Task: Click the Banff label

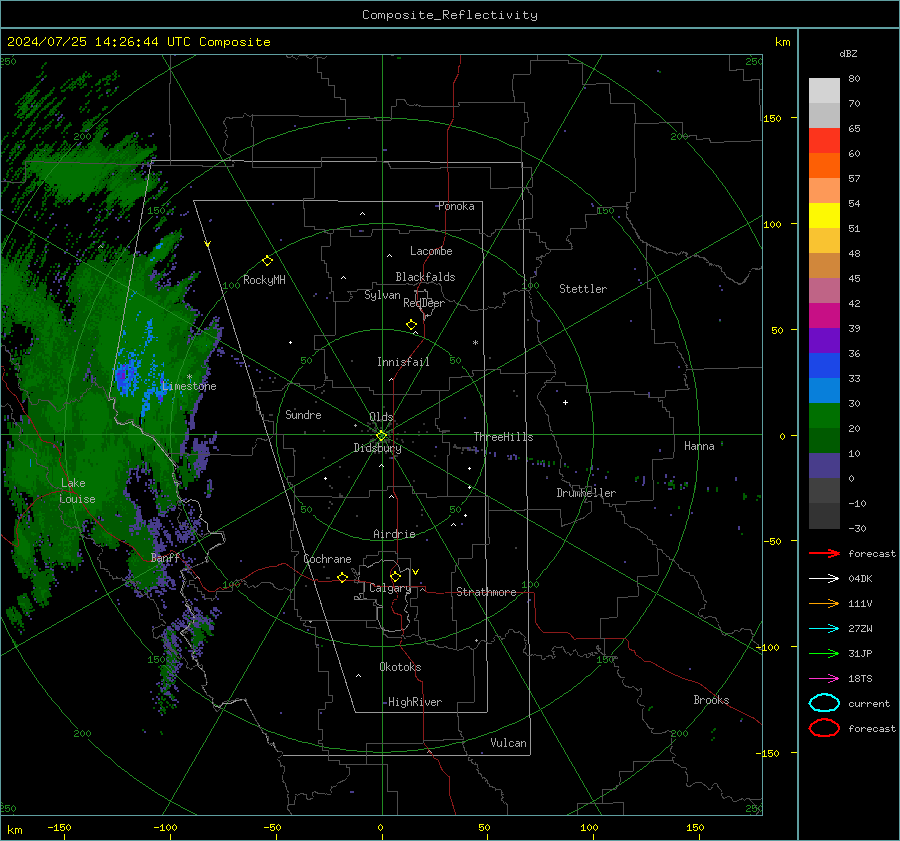Action: (x=165, y=557)
